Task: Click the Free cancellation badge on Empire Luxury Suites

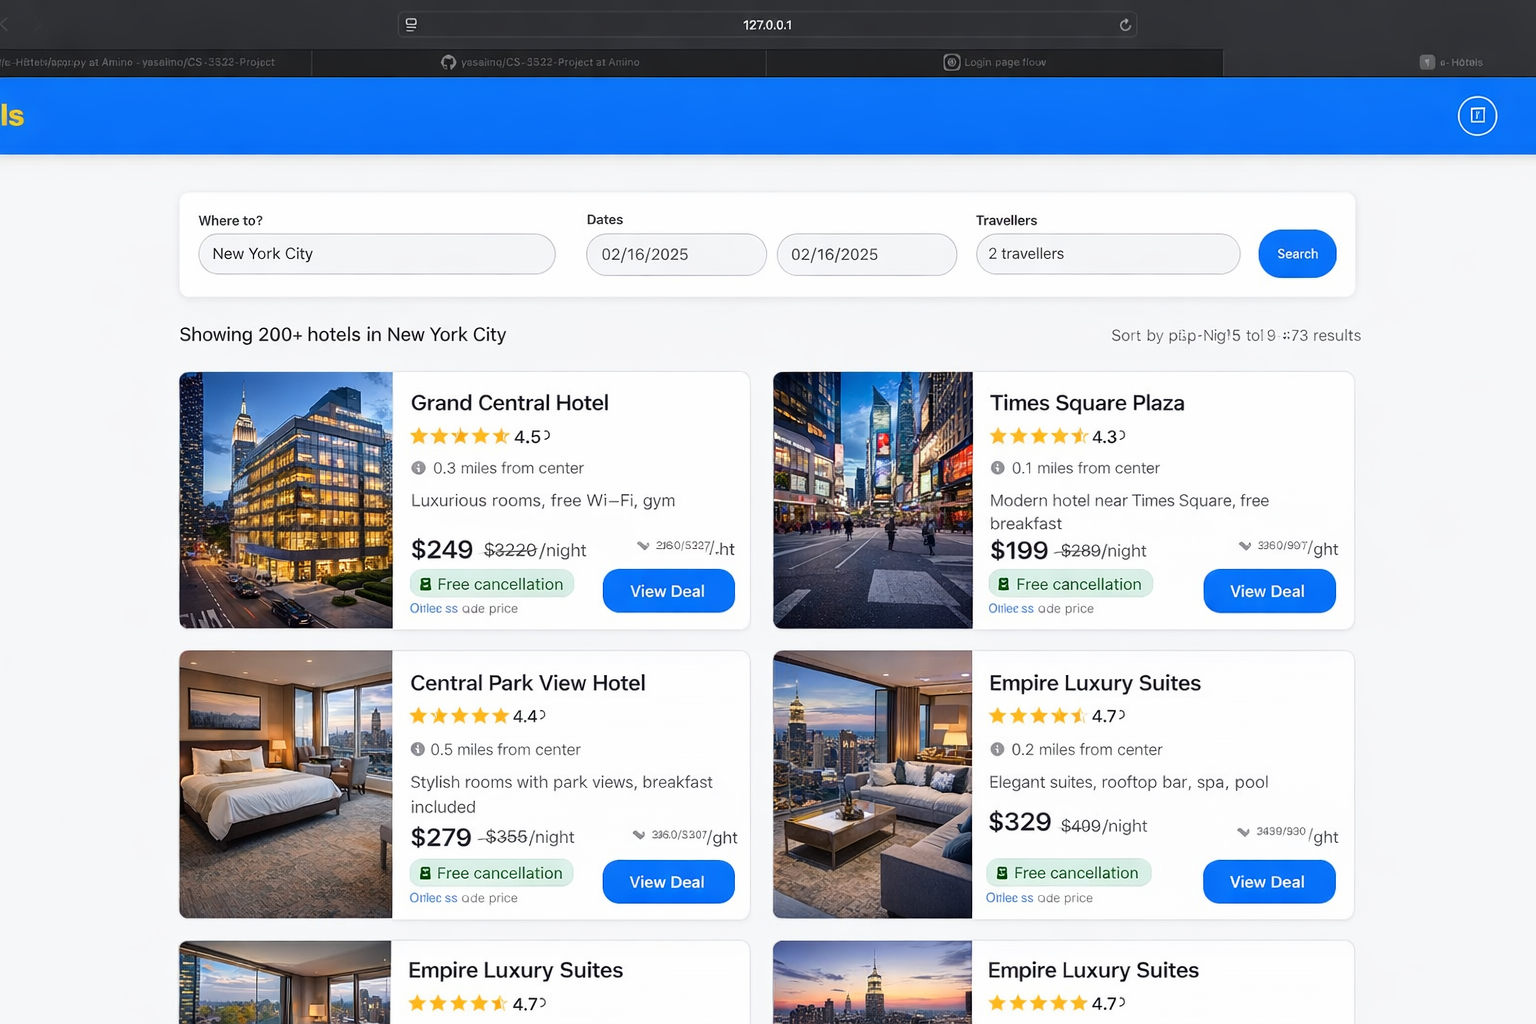Action: [1068, 872]
